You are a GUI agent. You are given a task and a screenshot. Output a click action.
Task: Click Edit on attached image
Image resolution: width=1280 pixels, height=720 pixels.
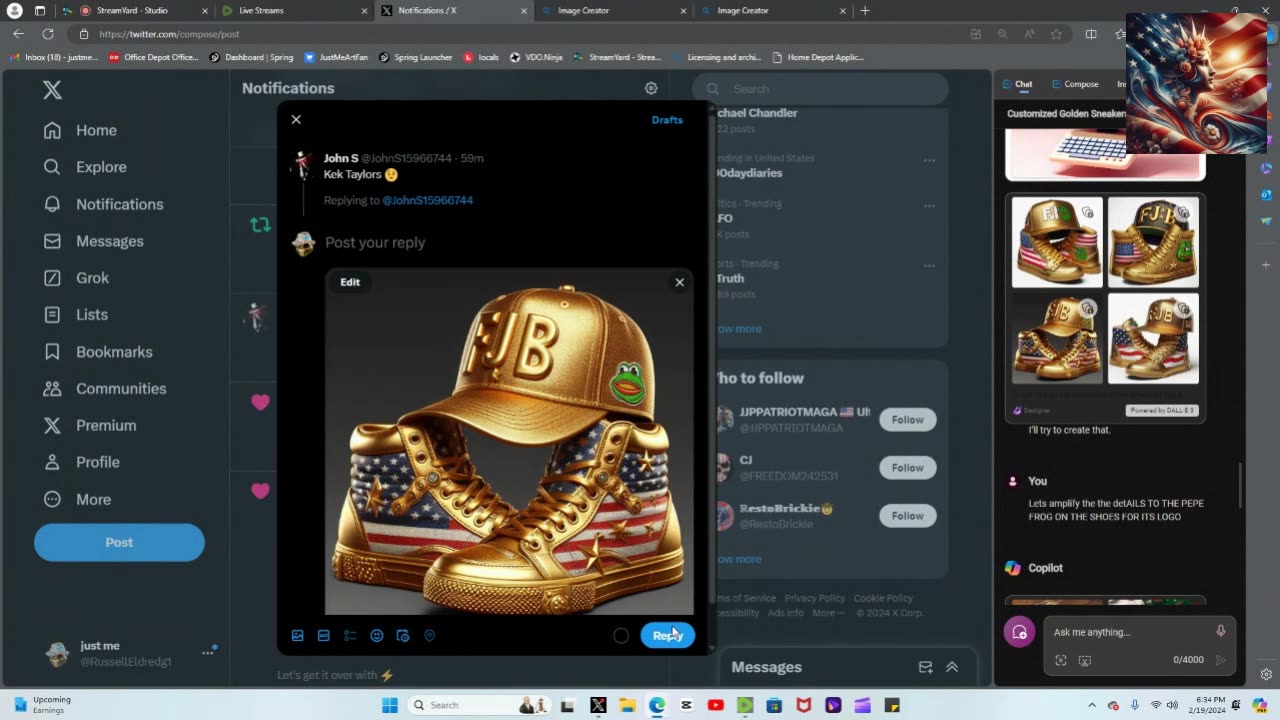[x=350, y=282]
